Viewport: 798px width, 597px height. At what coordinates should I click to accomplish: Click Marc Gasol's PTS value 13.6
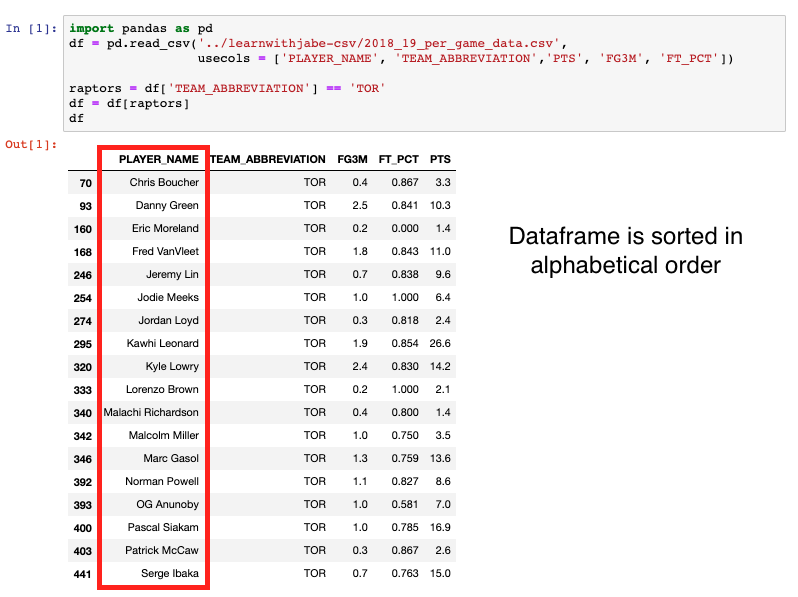pyautogui.click(x=440, y=458)
